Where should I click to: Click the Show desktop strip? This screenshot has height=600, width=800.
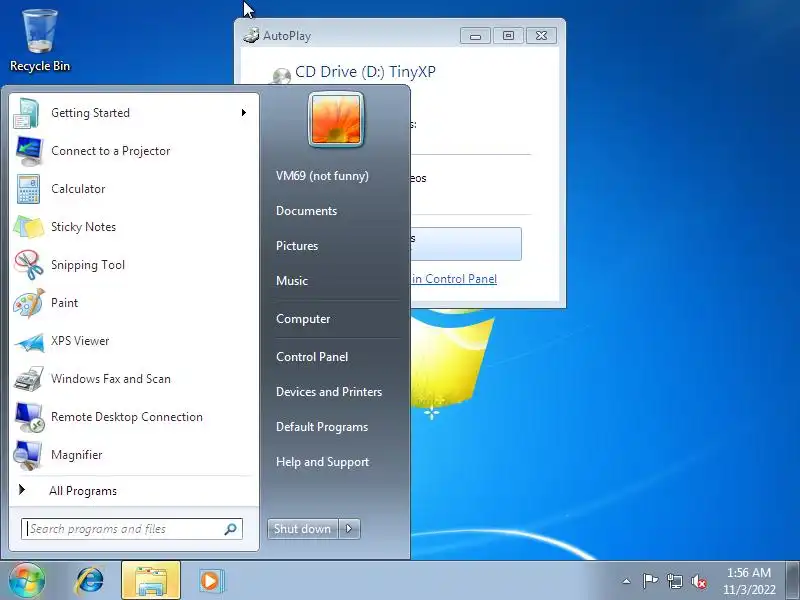click(792, 581)
